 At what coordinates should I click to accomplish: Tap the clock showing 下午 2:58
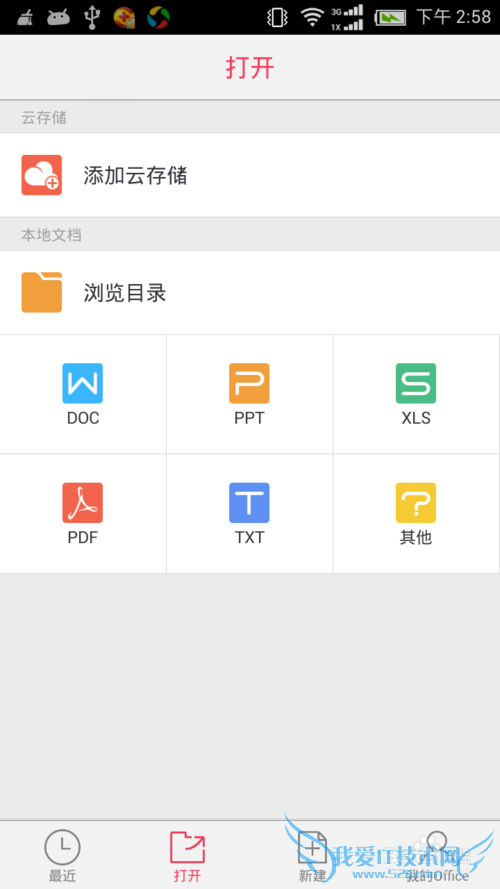click(454, 17)
